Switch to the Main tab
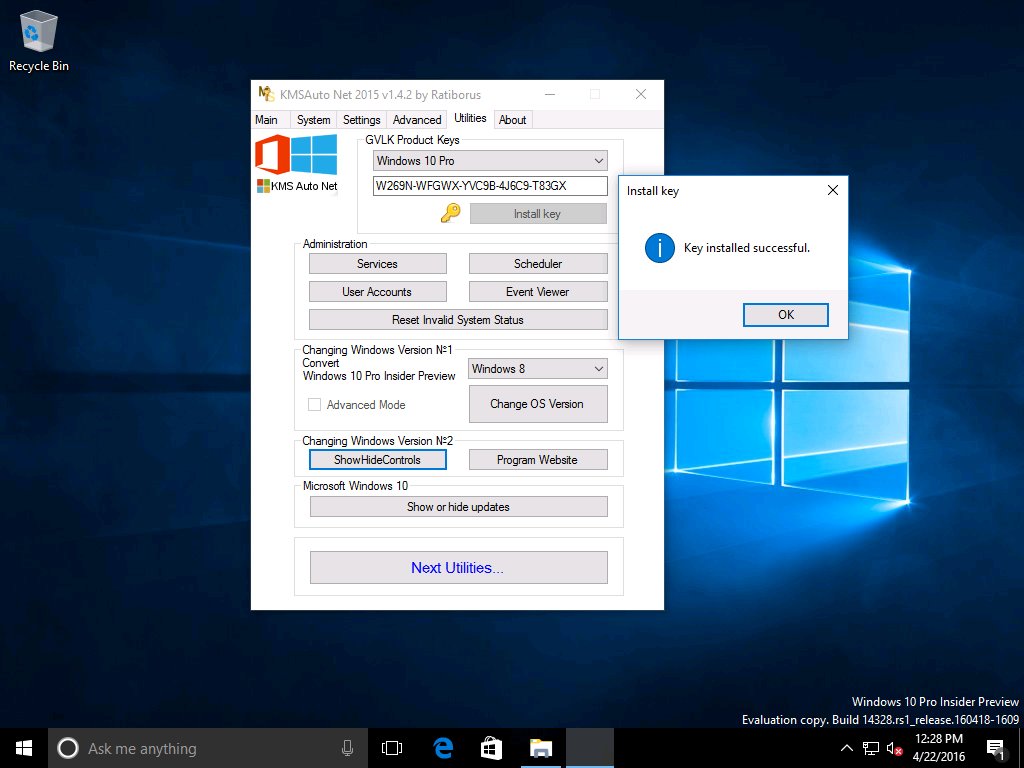1024x768 pixels. coord(266,120)
